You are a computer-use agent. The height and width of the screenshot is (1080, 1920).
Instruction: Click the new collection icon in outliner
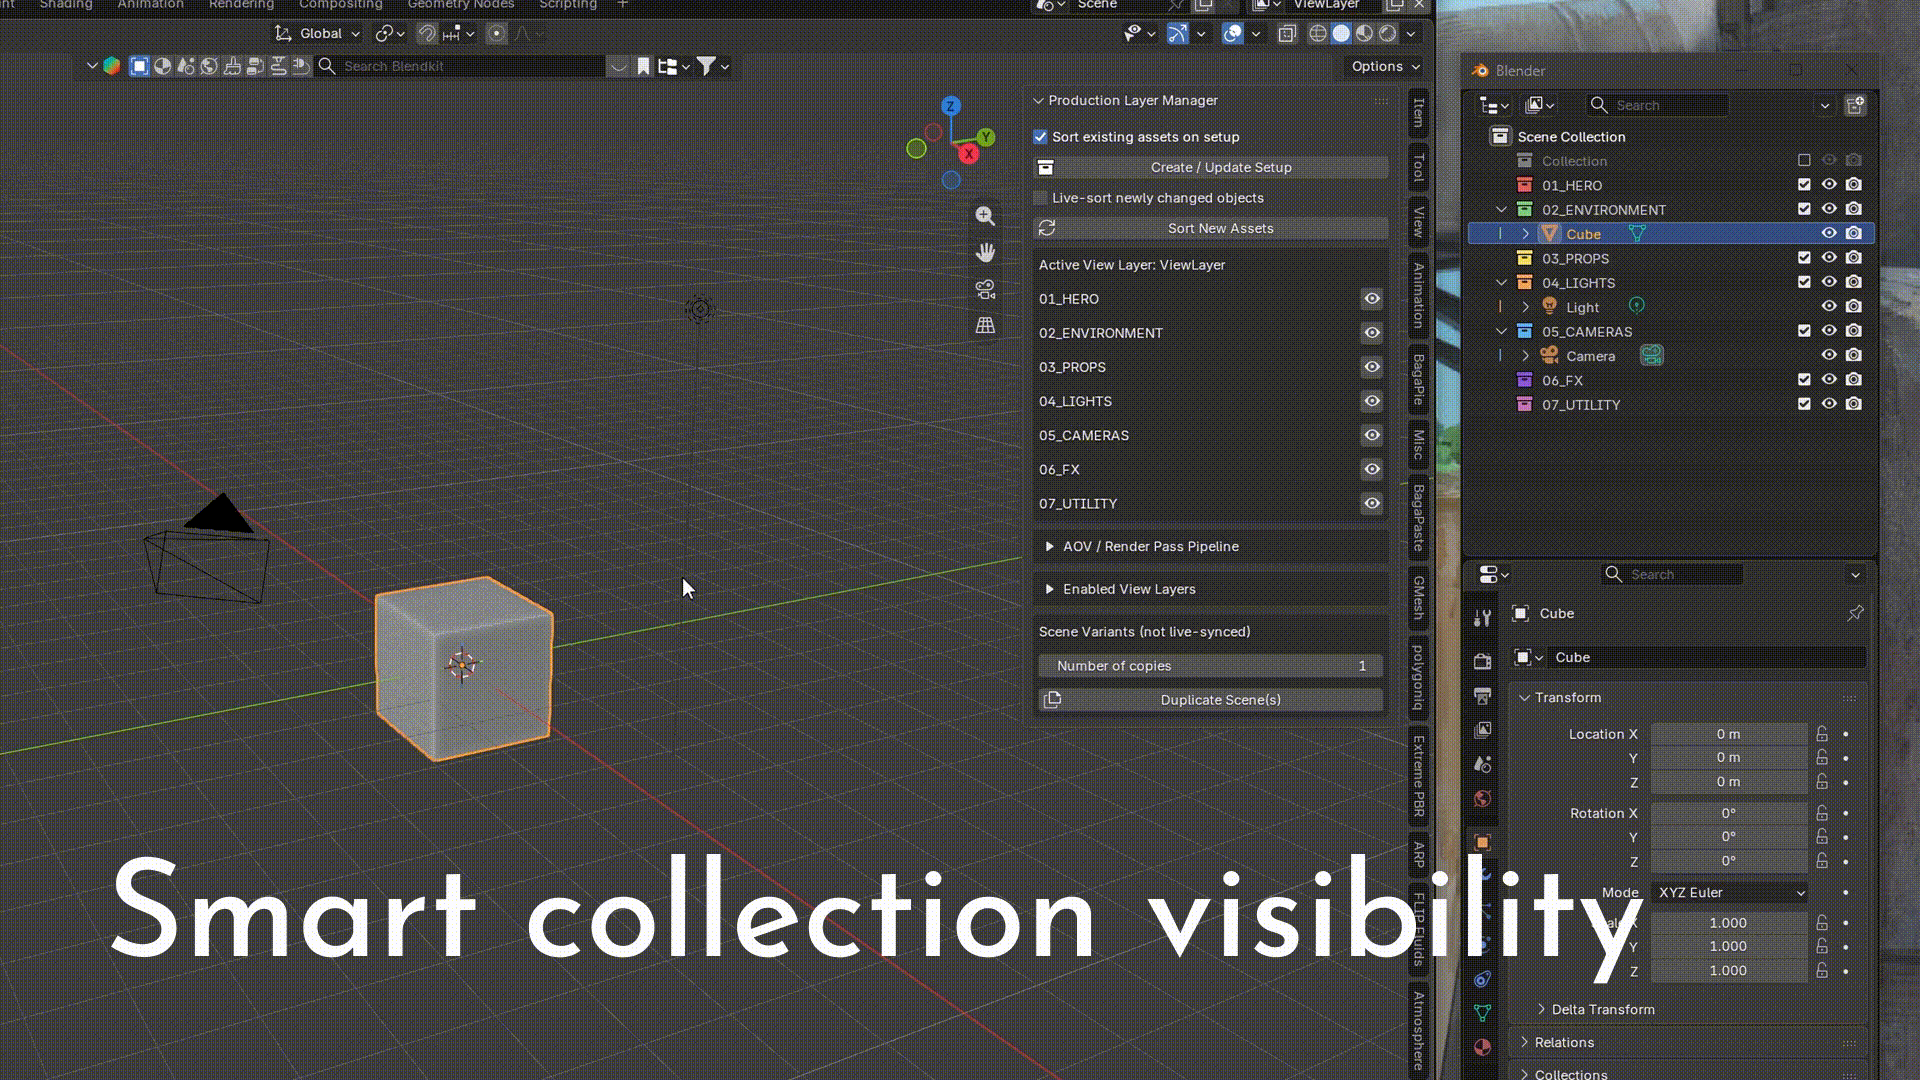click(1855, 105)
